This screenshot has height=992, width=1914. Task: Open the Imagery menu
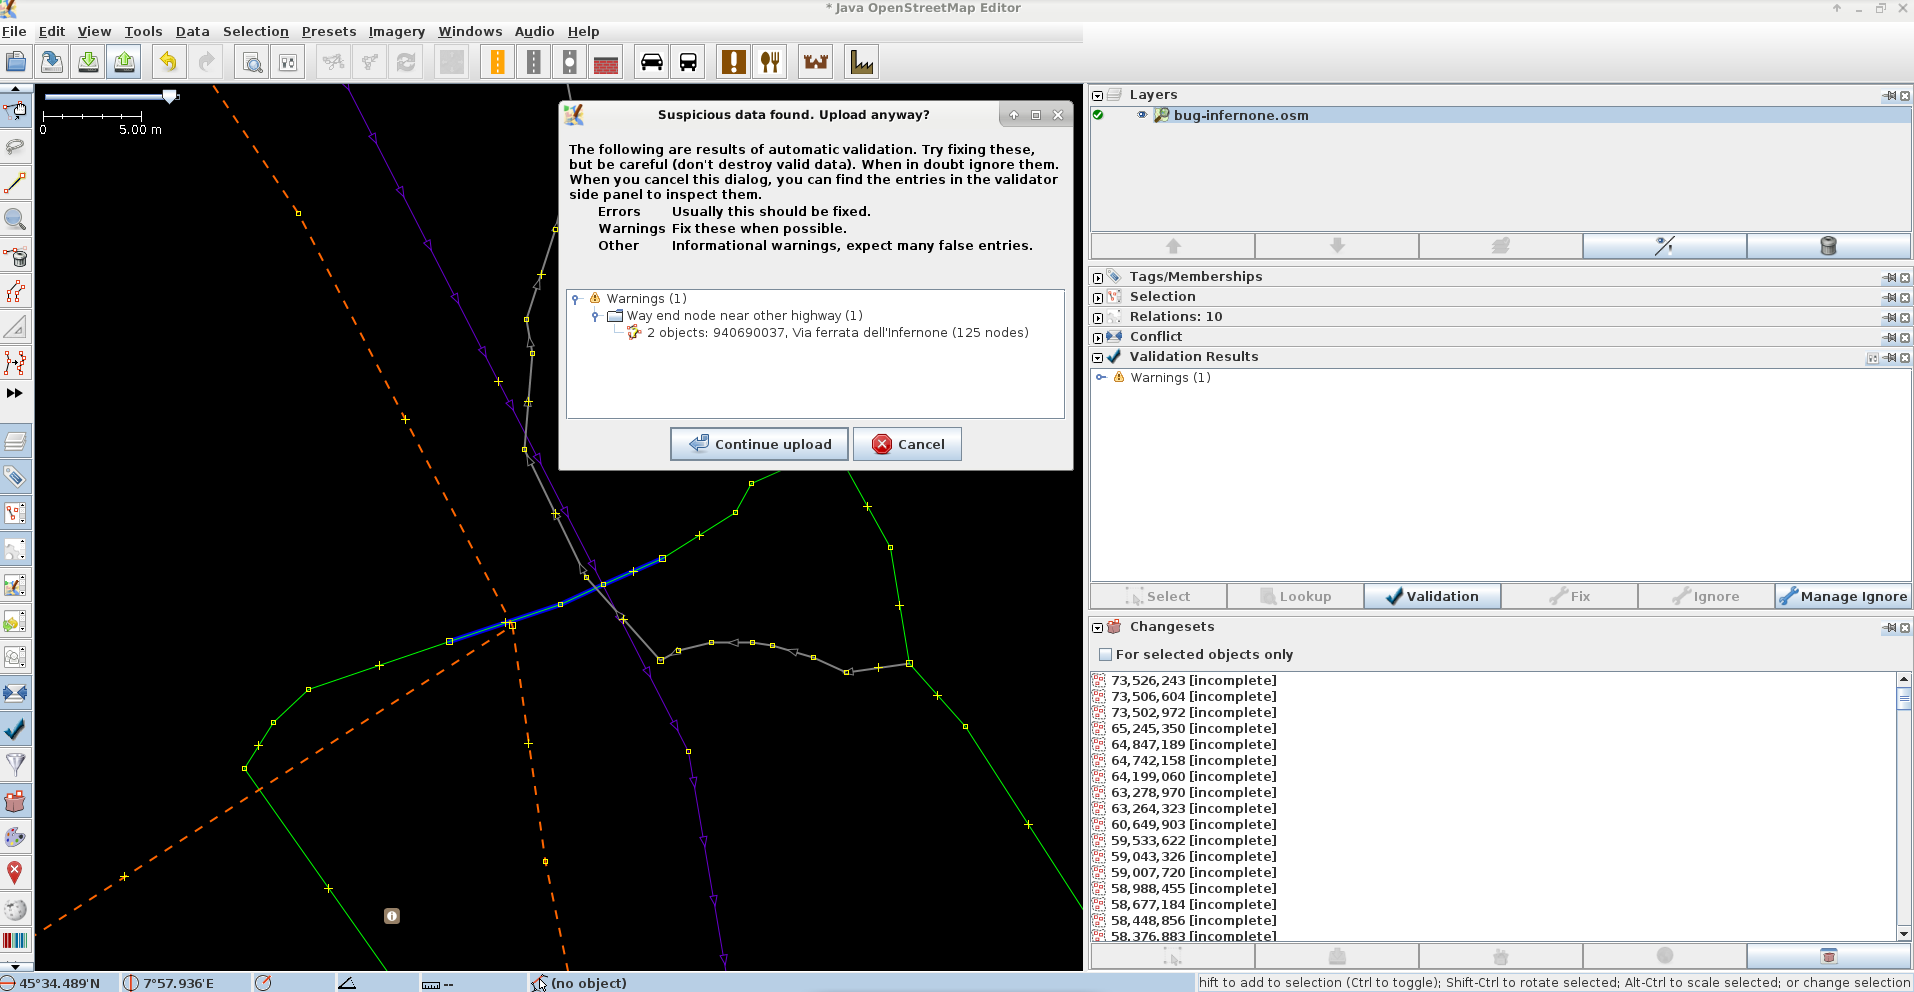point(396,31)
